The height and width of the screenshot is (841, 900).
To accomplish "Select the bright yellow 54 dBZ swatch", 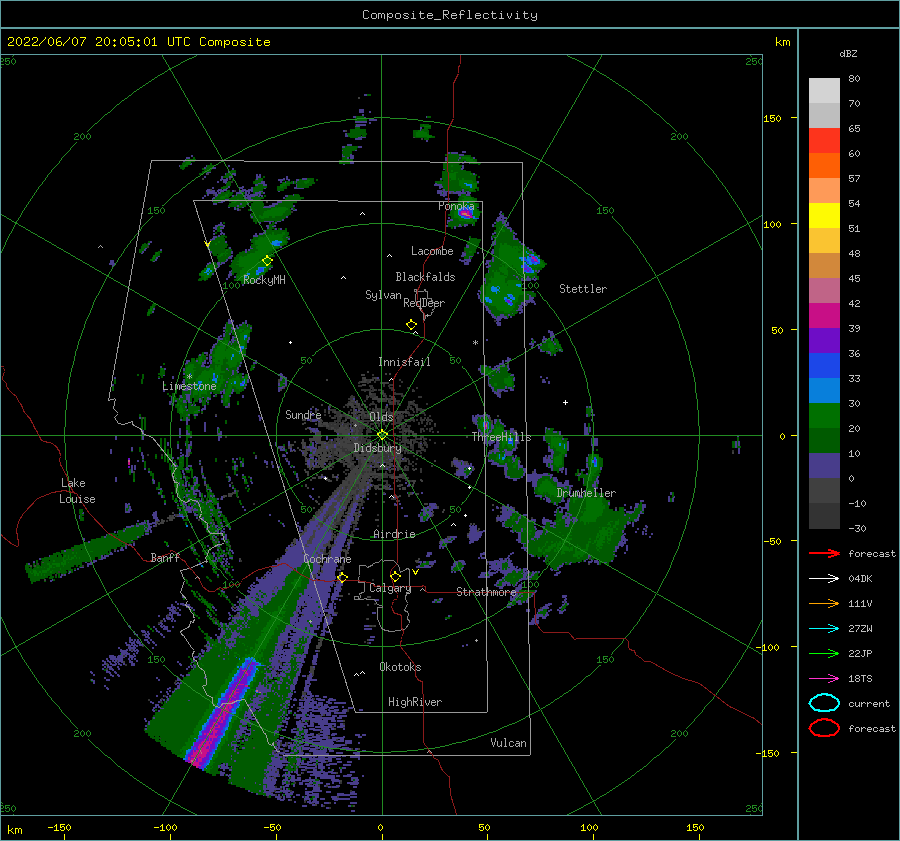I will pyautogui.click(x=824, y=216).
